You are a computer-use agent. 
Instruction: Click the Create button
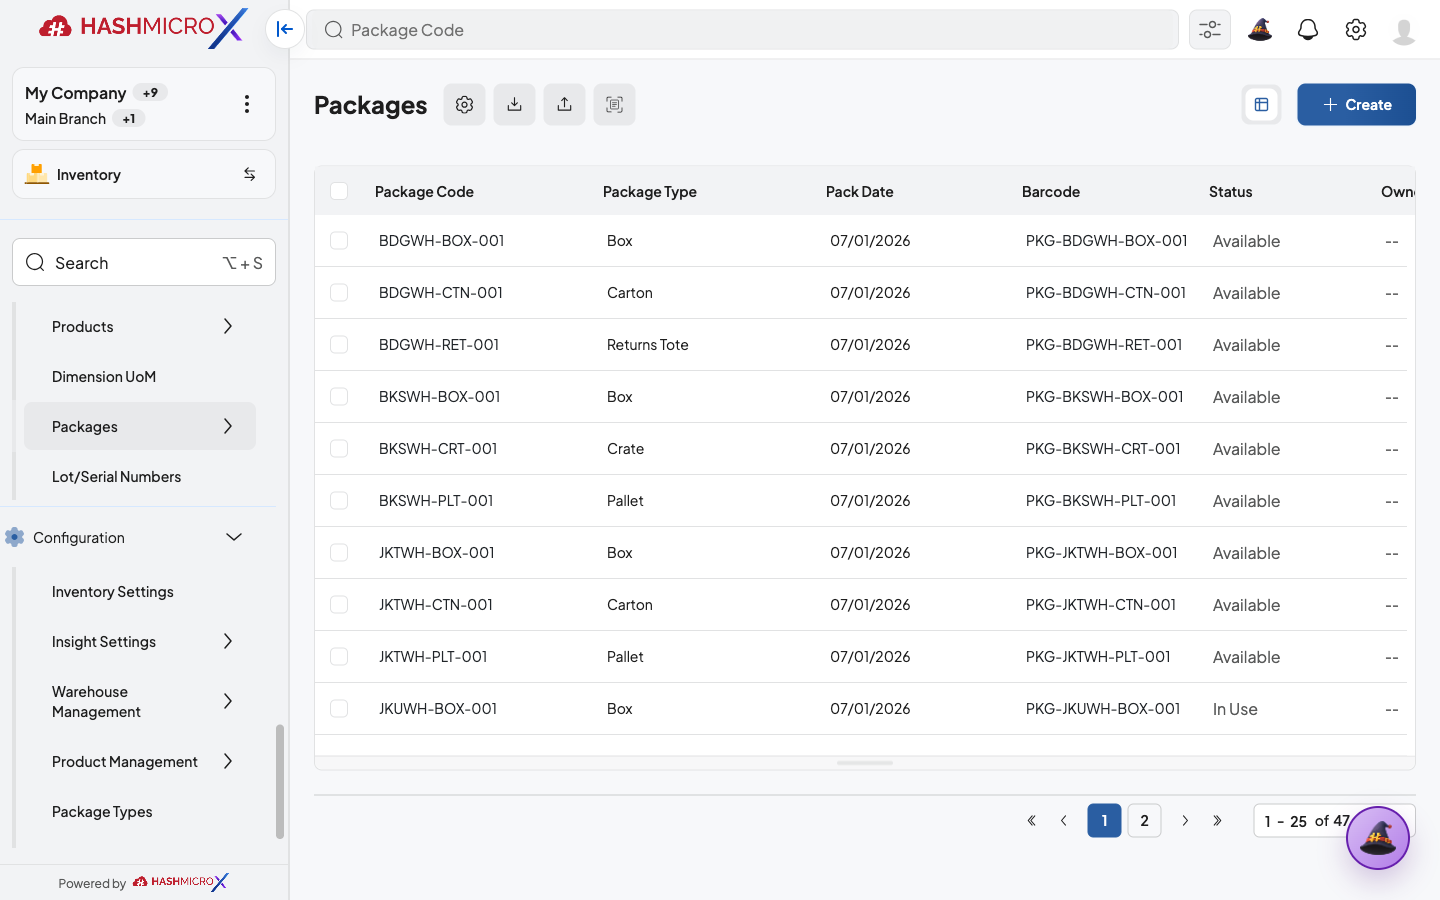click(1356, 104)
